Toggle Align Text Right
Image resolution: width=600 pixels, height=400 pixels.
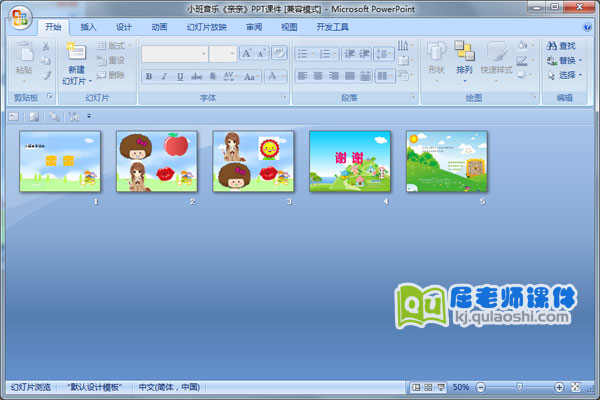[334, 76]
